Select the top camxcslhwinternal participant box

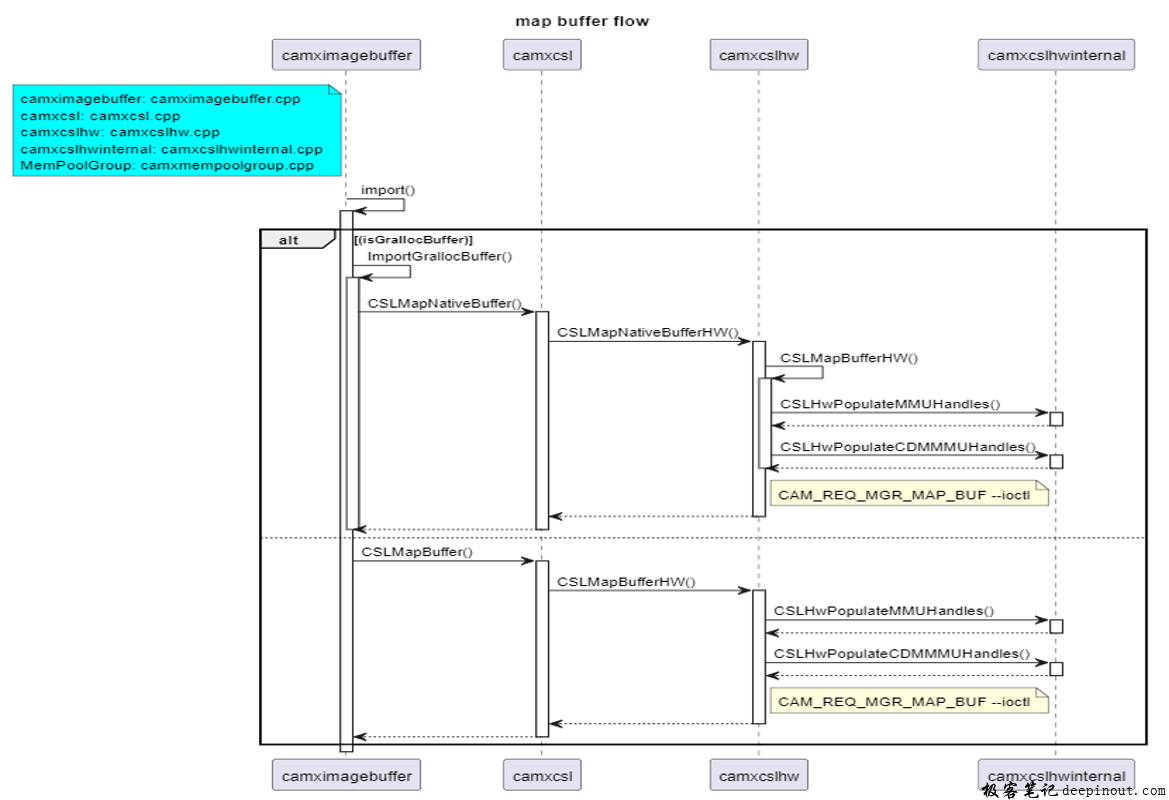1055,56
